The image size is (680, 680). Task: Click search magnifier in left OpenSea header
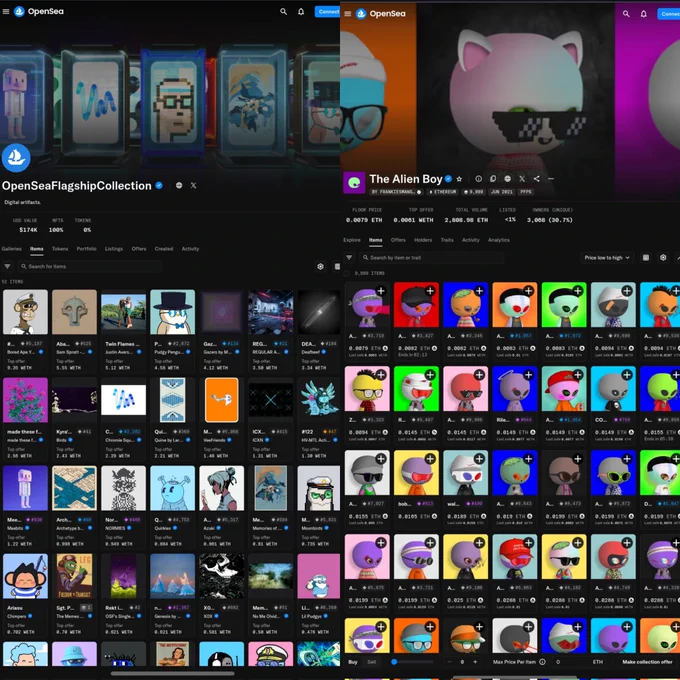[x=283, y=12]
